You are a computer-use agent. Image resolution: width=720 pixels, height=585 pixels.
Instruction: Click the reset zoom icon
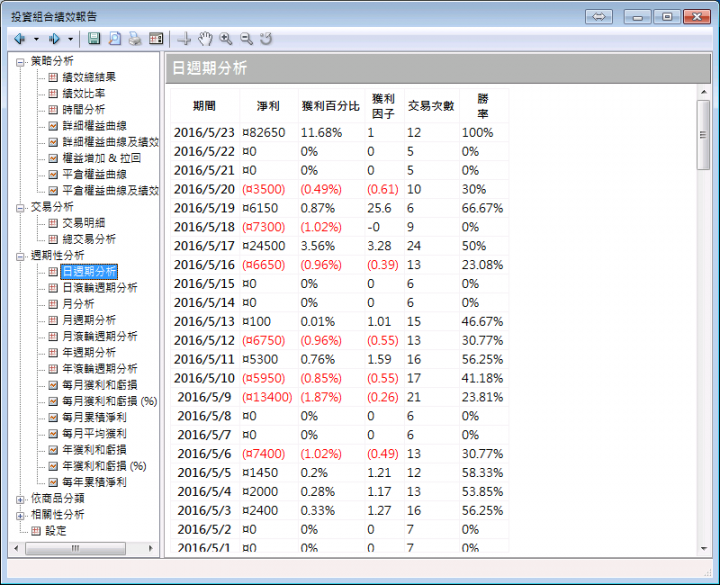(x=266, y=39)
